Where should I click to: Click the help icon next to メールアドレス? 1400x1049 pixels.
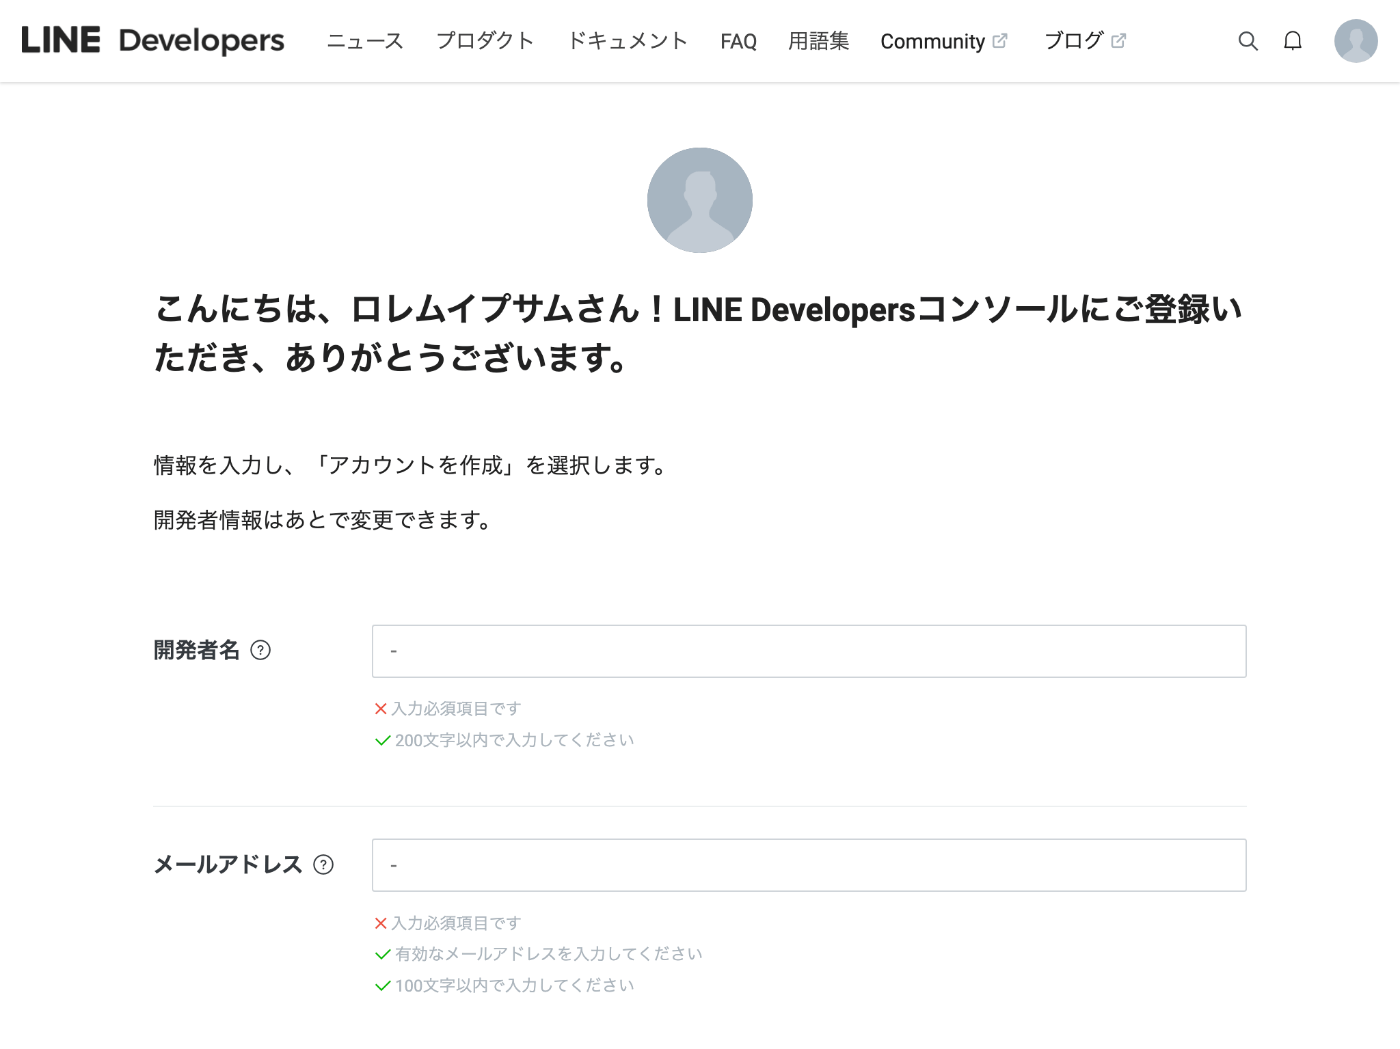point(323,865)
